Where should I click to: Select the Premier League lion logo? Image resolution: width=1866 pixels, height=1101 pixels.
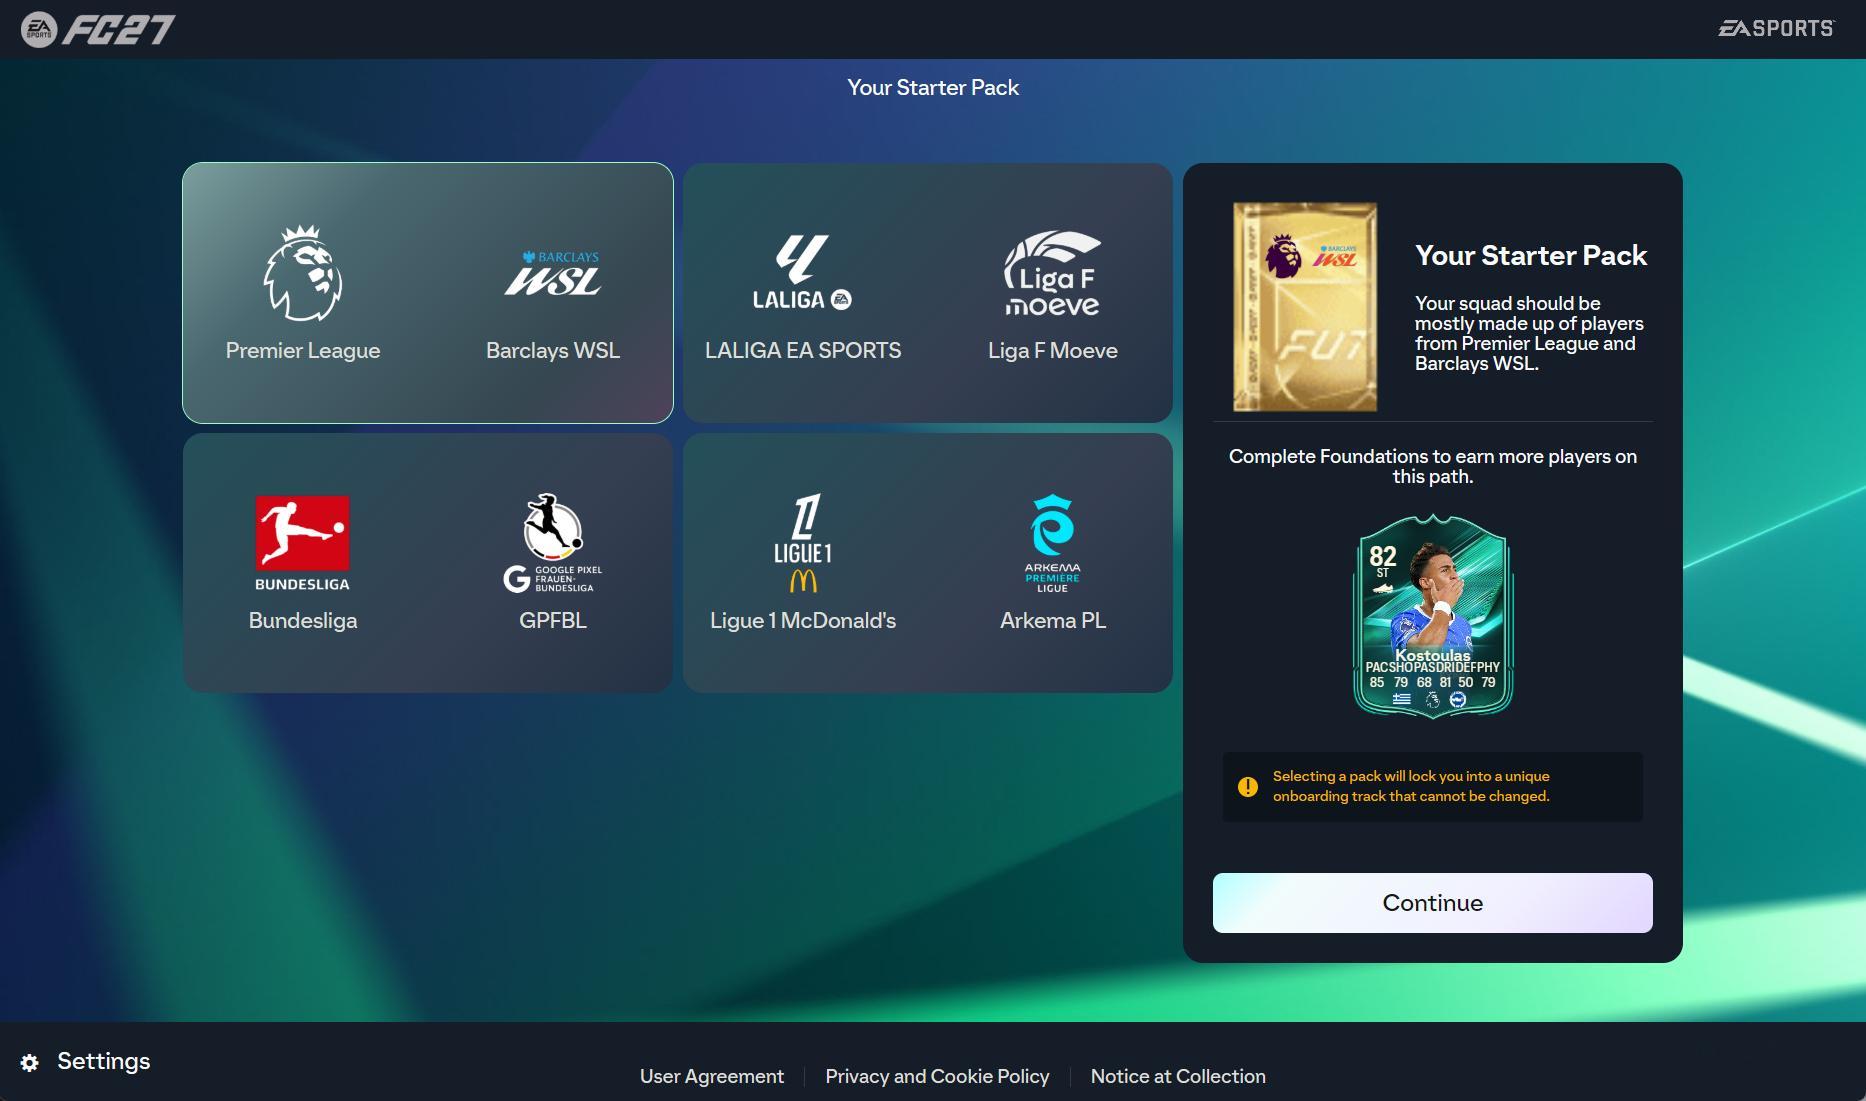tap(303, 273)
